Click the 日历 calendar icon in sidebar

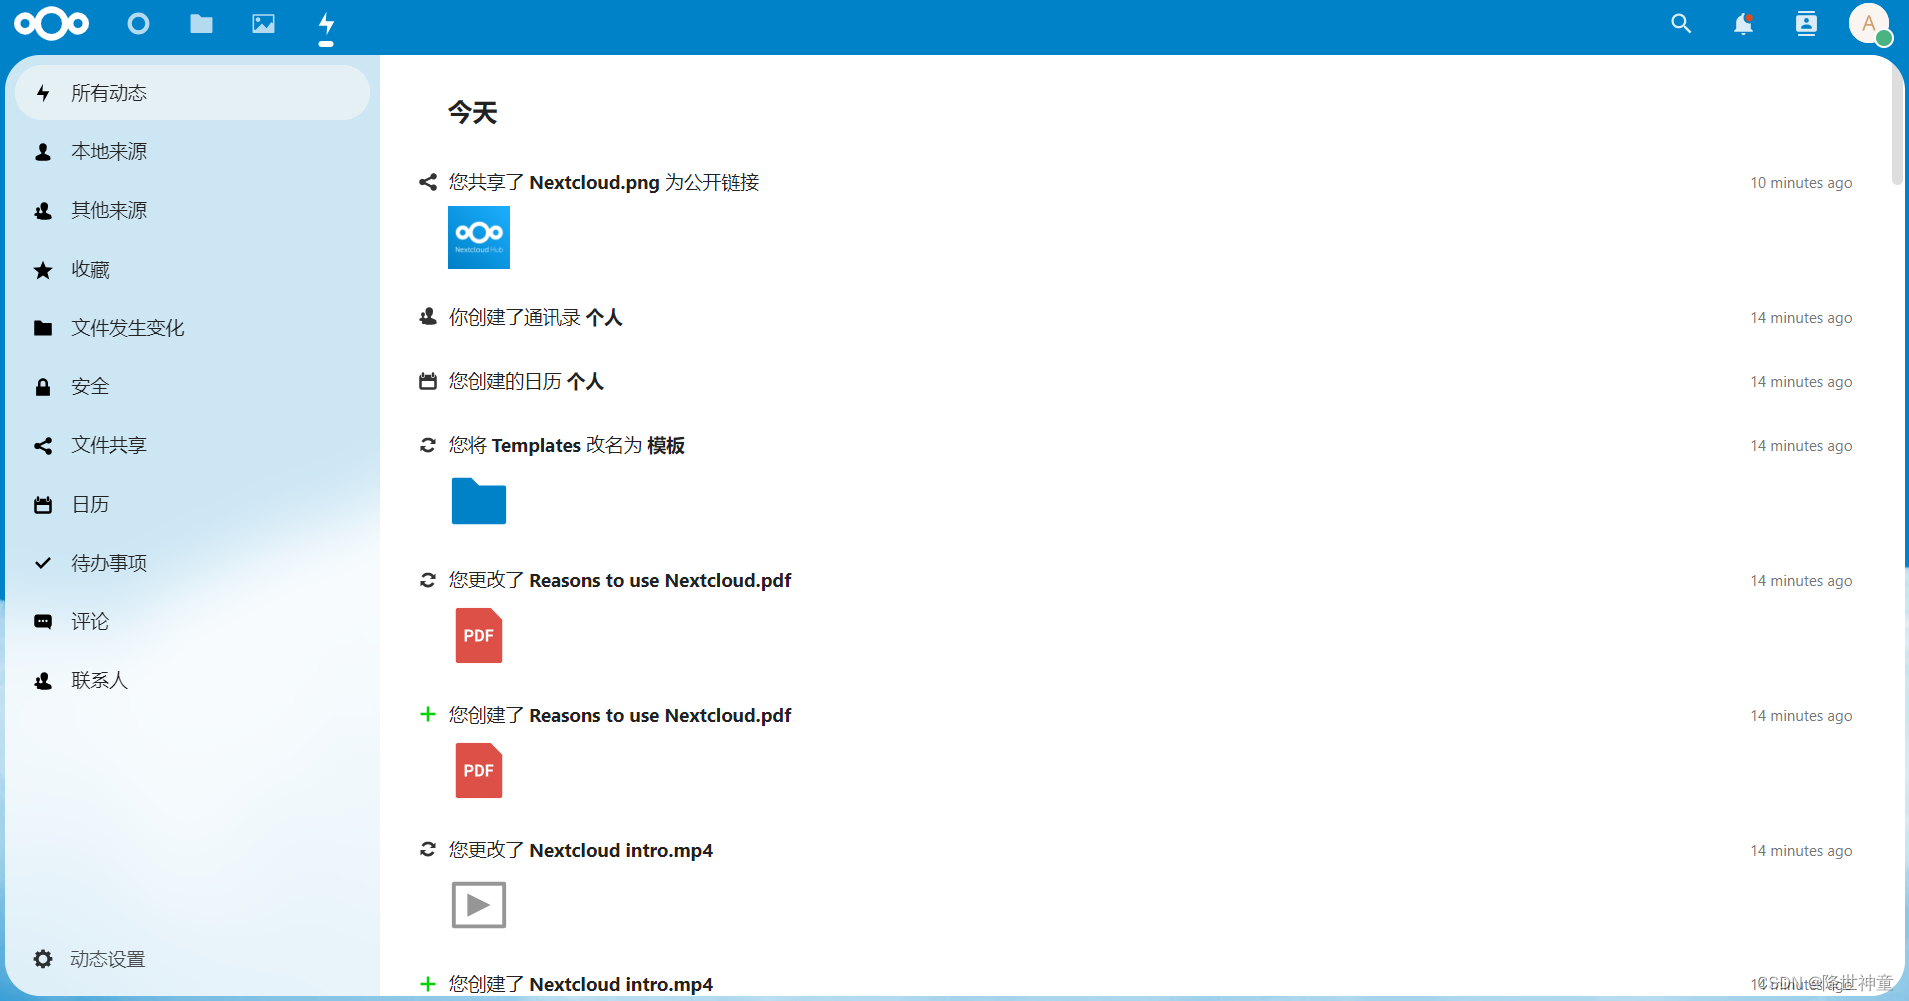(x=43, y=505)
